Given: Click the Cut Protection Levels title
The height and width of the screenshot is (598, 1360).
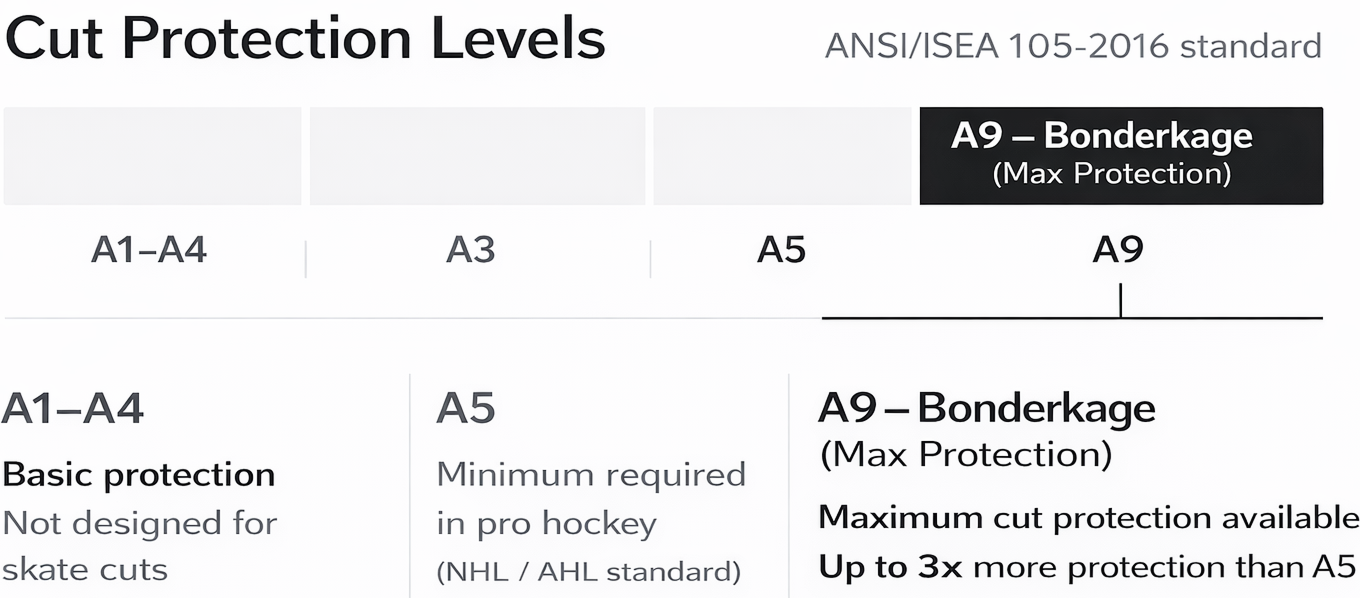Looking at the screenshot, I should pos(305,40).
